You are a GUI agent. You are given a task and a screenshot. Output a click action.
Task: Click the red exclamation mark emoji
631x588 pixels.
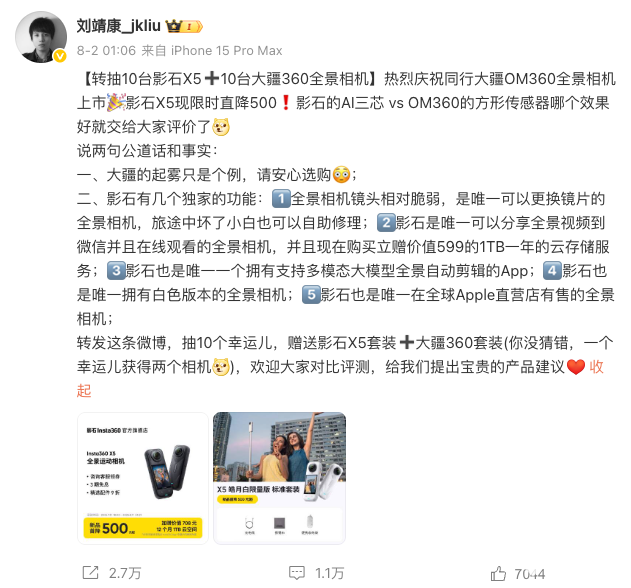point(286,103)
